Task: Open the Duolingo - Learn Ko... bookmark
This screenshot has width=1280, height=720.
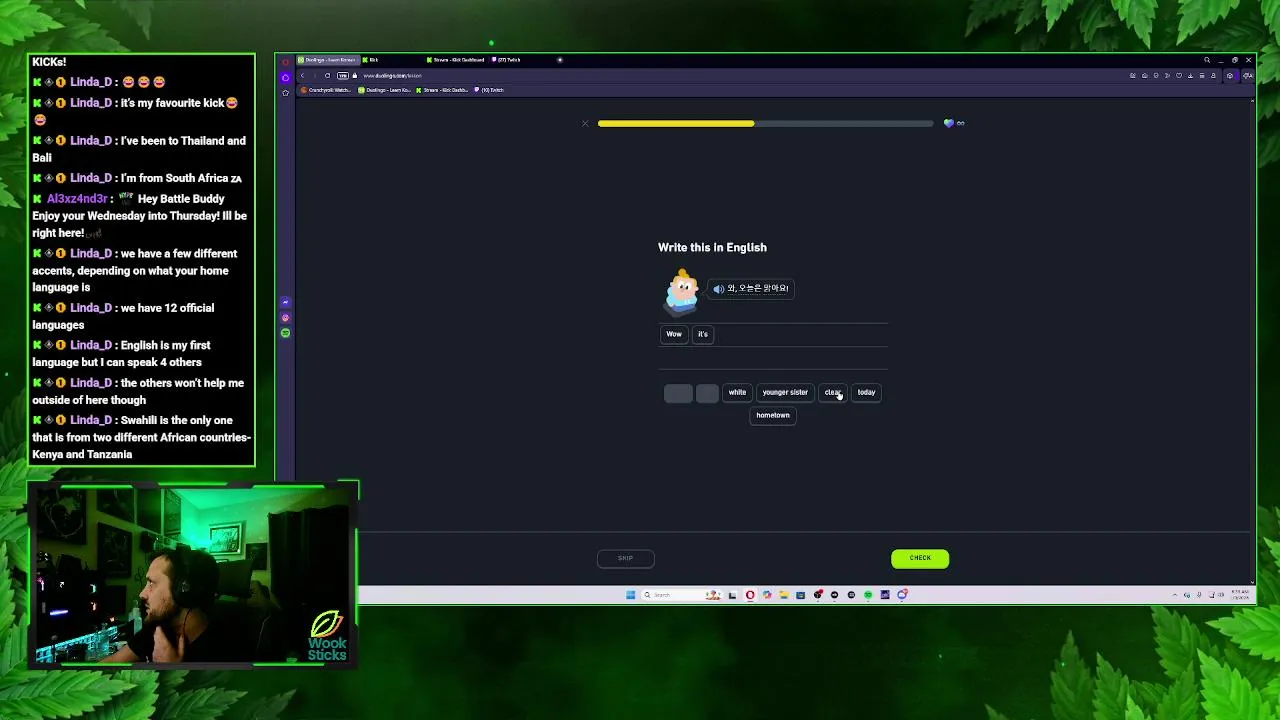Action: pos(384,90)
